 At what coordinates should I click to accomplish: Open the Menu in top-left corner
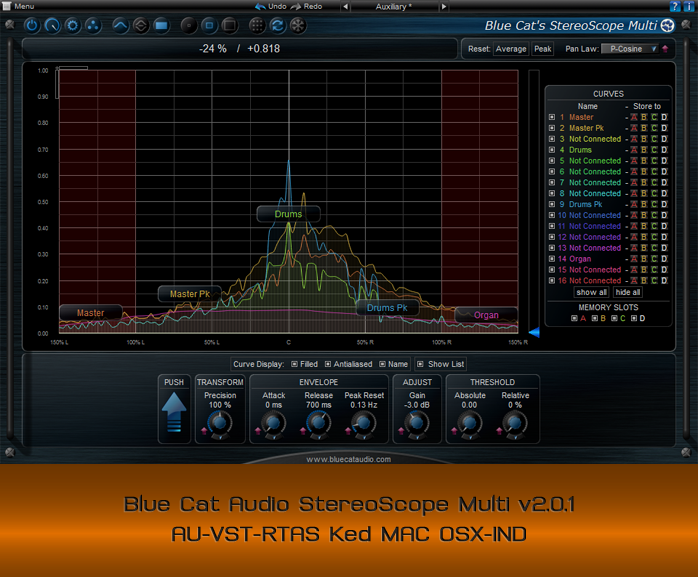(19, 6)
